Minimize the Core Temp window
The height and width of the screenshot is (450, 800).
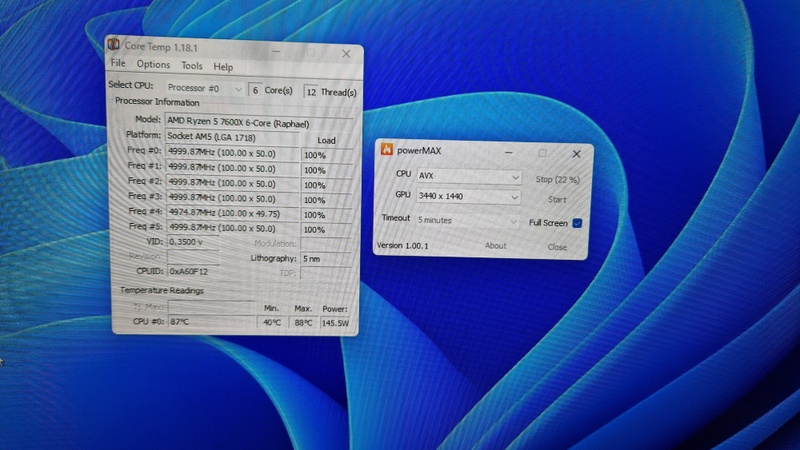coord(276,51)
